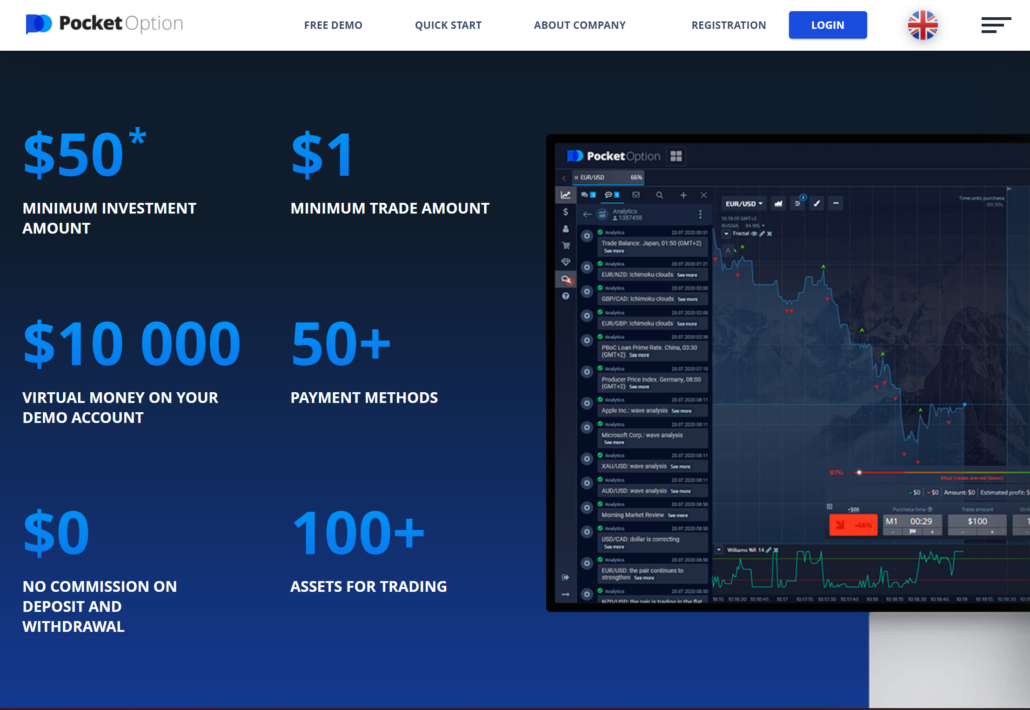Switch to the first chats tab
1030x710 pixels.
pyautogui.click(x=588, y=195)
